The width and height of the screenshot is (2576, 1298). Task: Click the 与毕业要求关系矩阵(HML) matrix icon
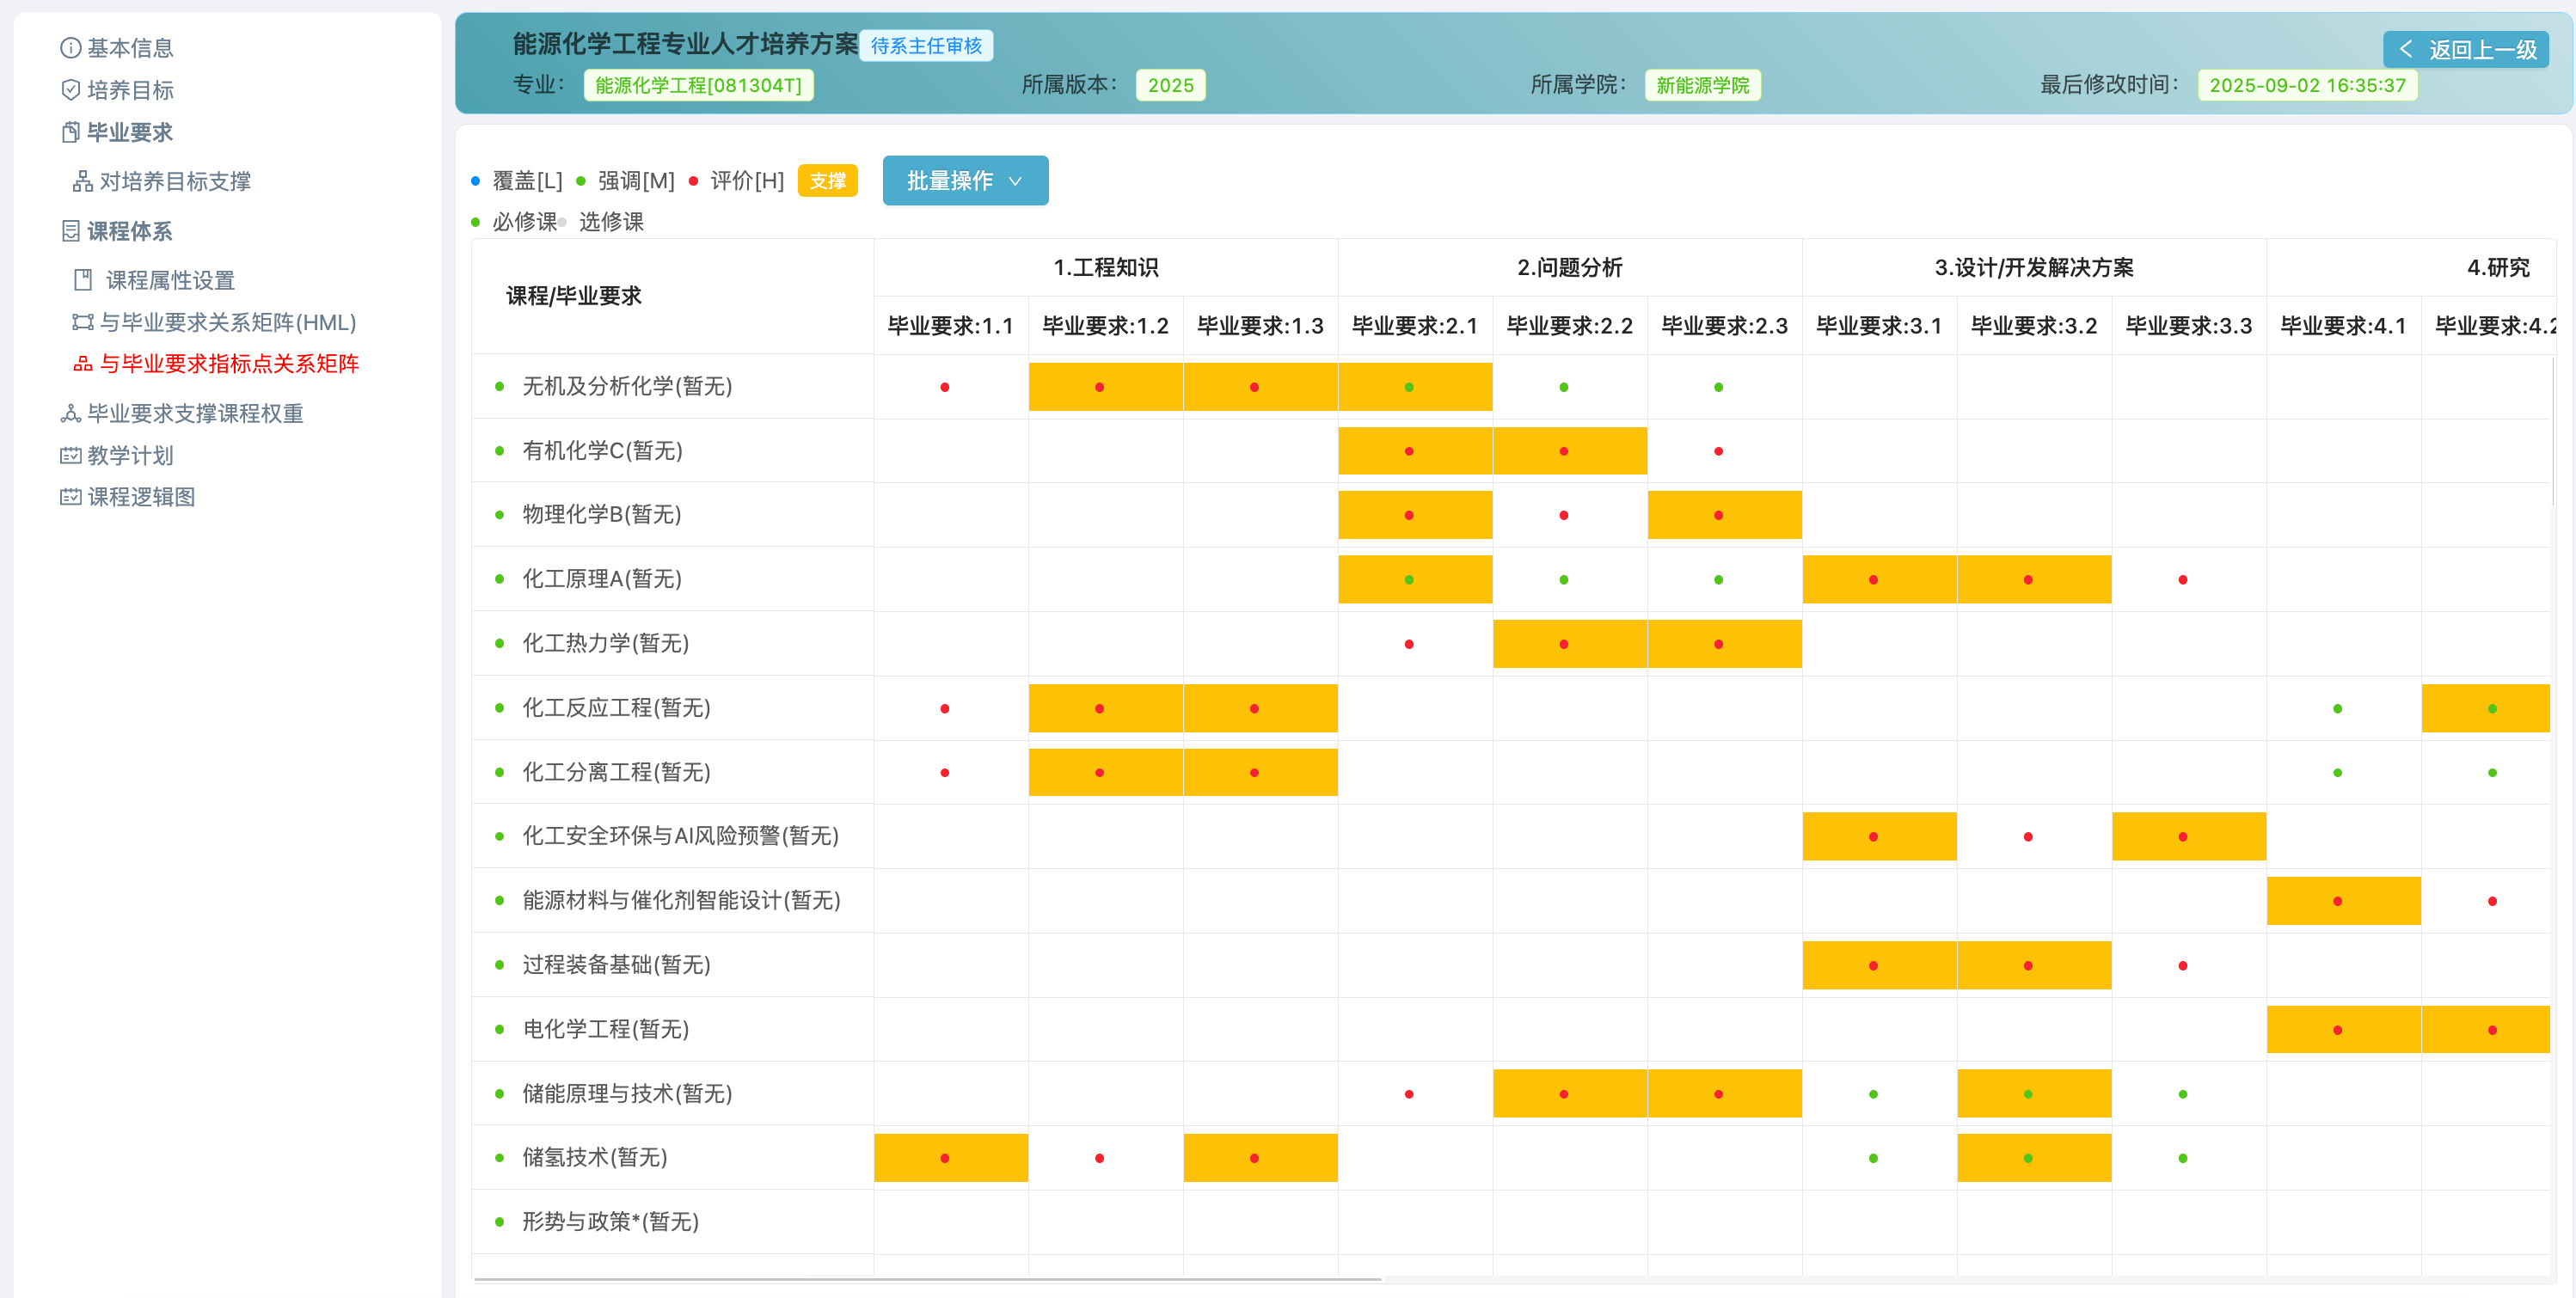tap(85, 322)
